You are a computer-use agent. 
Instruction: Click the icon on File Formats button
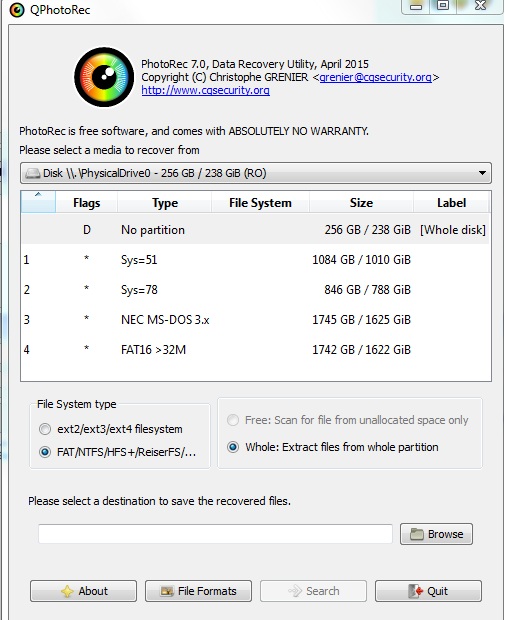point(166,591)
